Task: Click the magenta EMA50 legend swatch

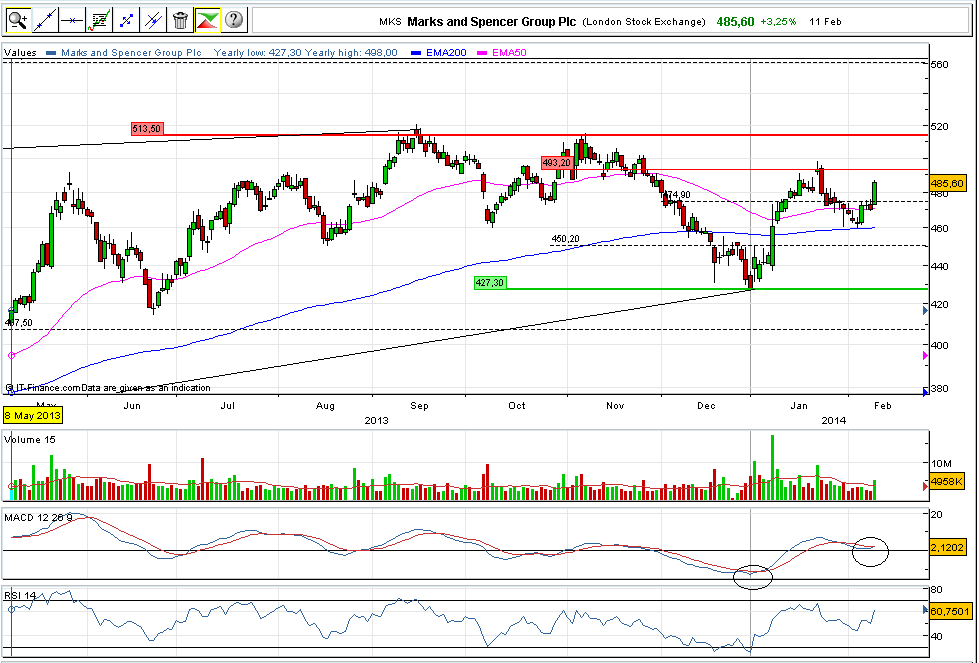Action: pyautogui.click(x=483, y=53)
